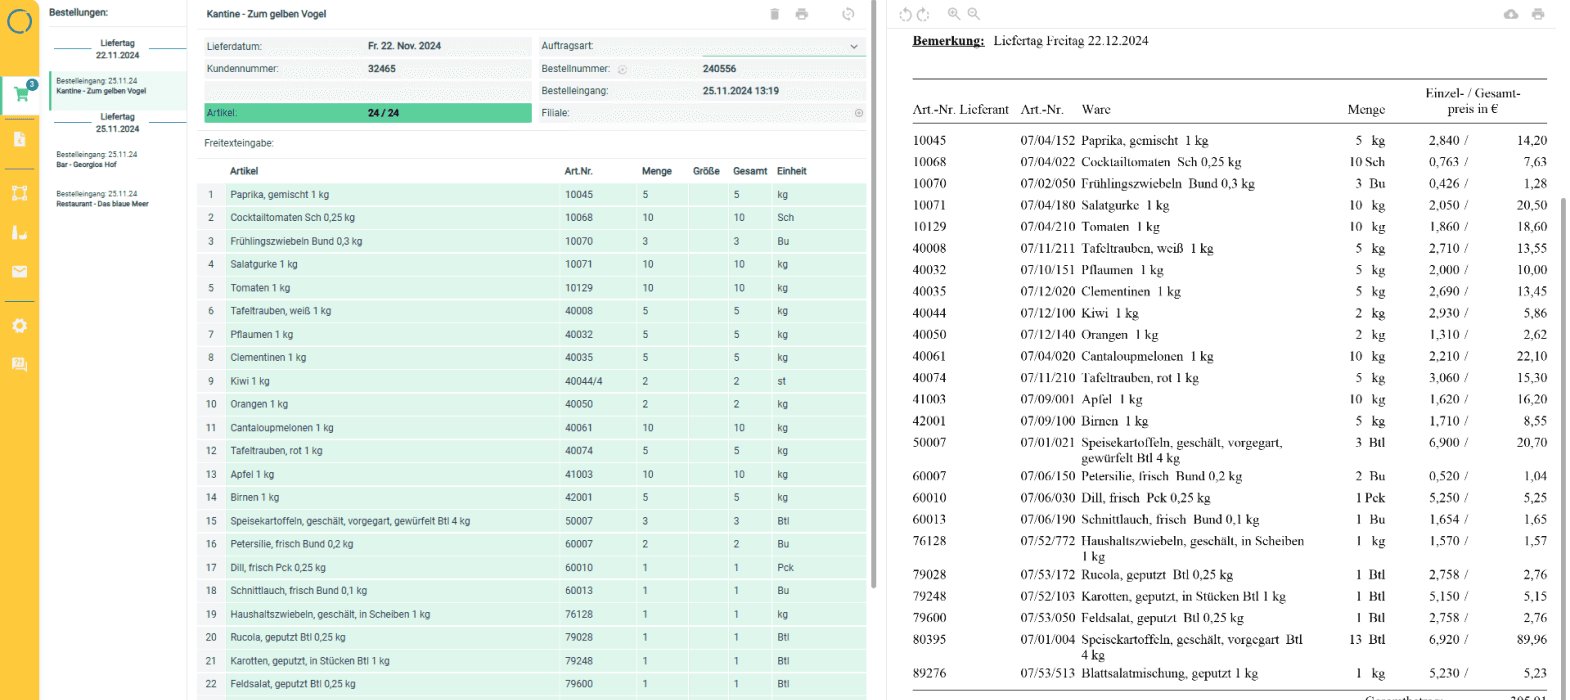Print the document preview
The image size is (1570, 700).
pyautogui.click(x=1538, y=14)
